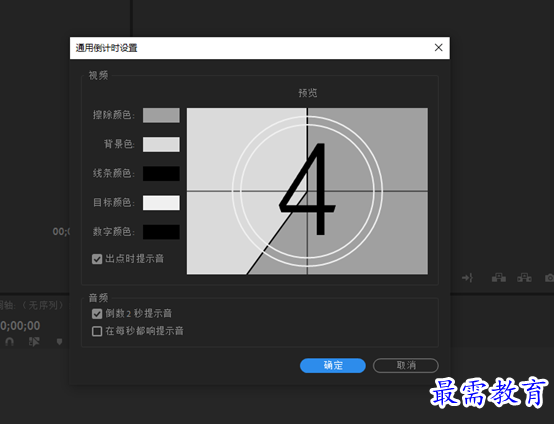Enable 在每秒都响提示音 checkbox
554x424 pixels.
point(97,331)
